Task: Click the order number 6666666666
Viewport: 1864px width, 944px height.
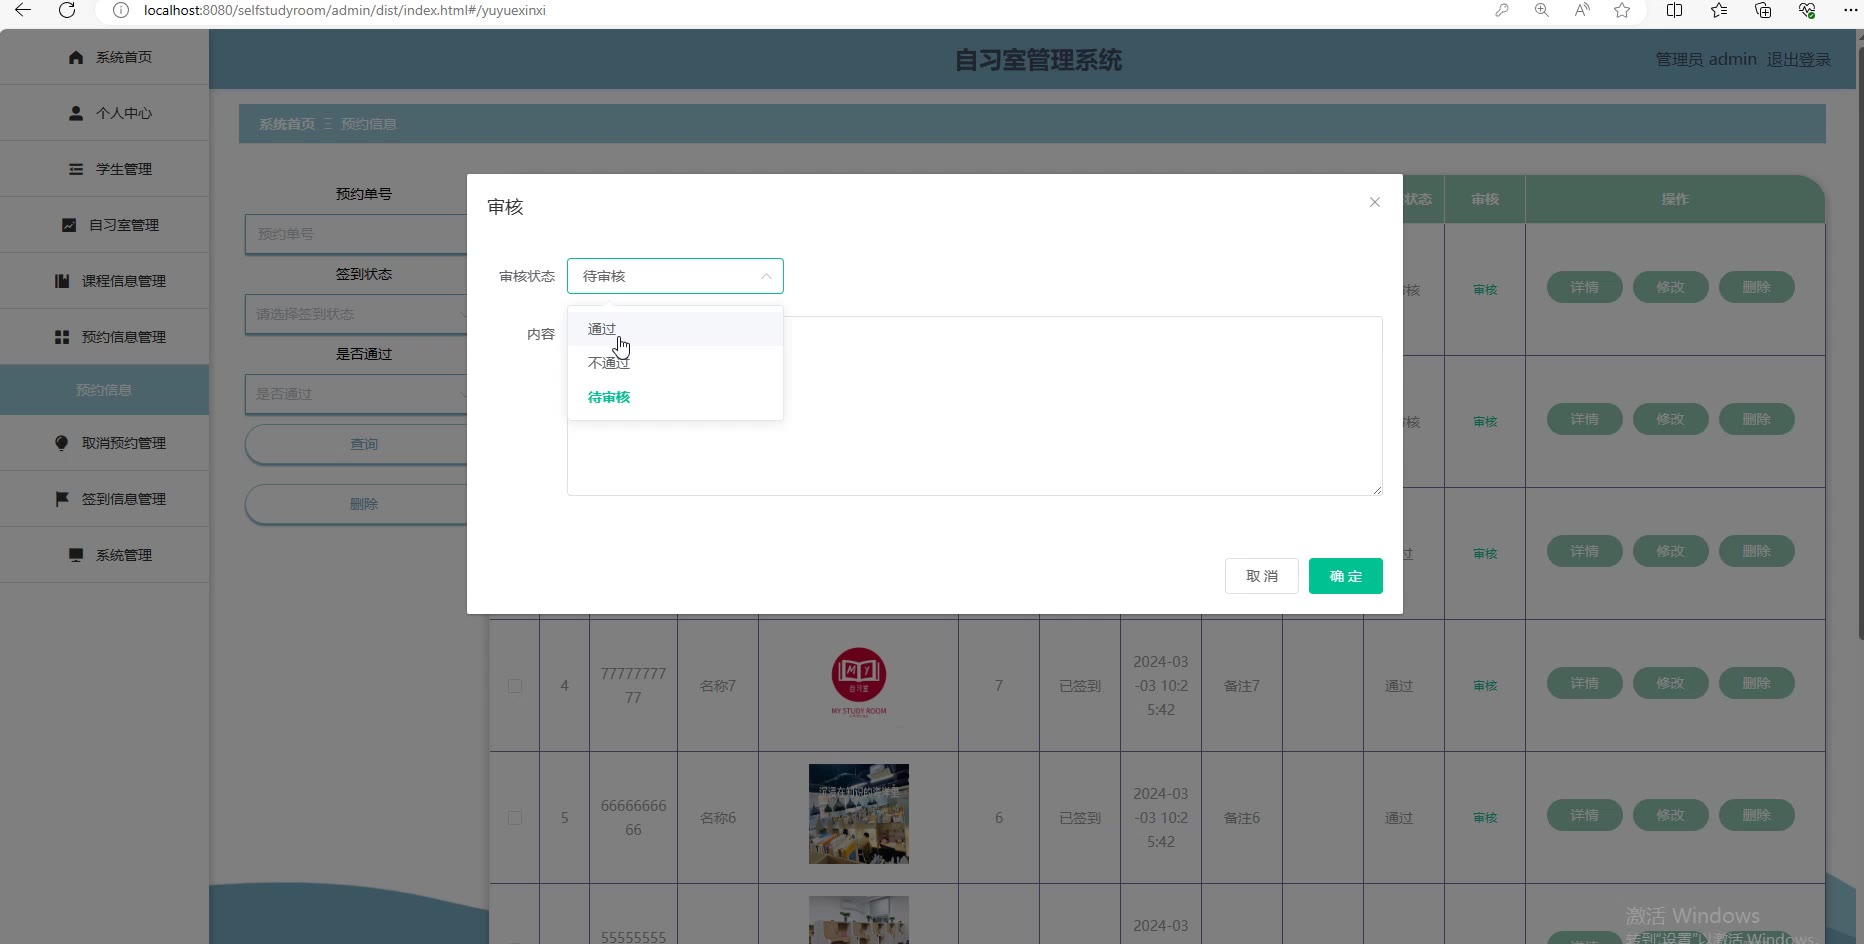Action: (x=633, y=818)
